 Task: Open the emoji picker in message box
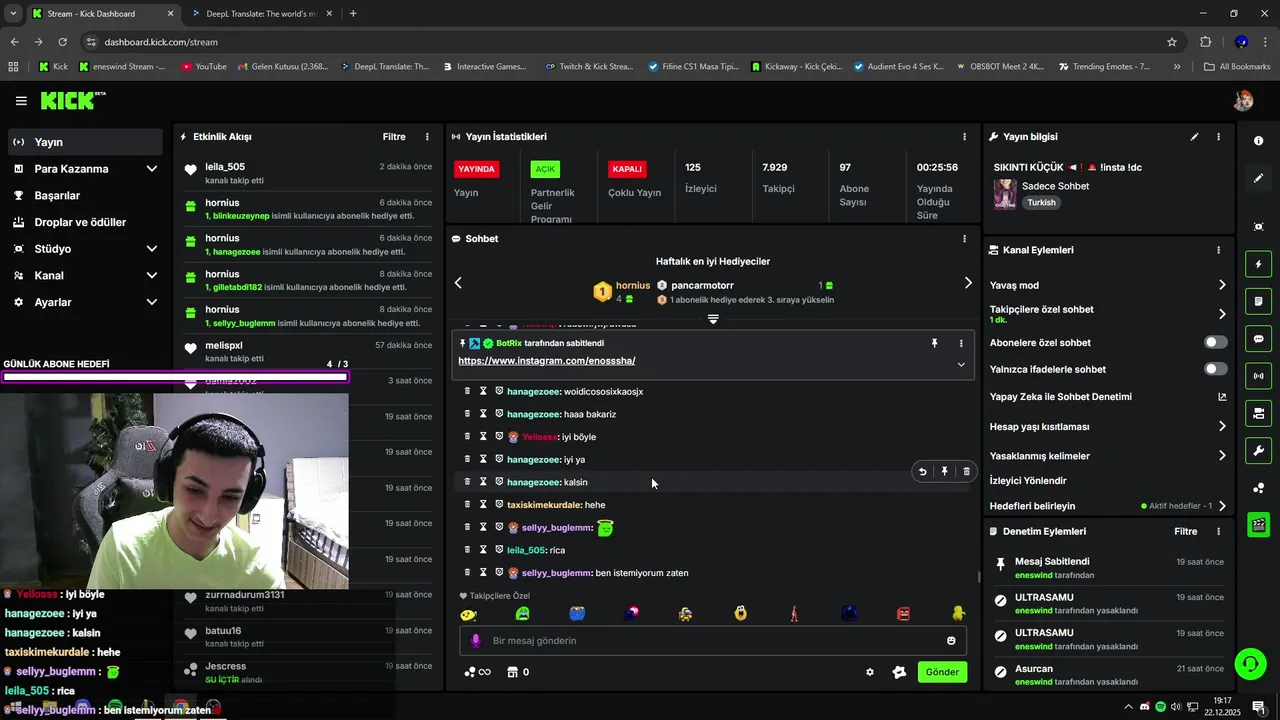tap(951, 641)
